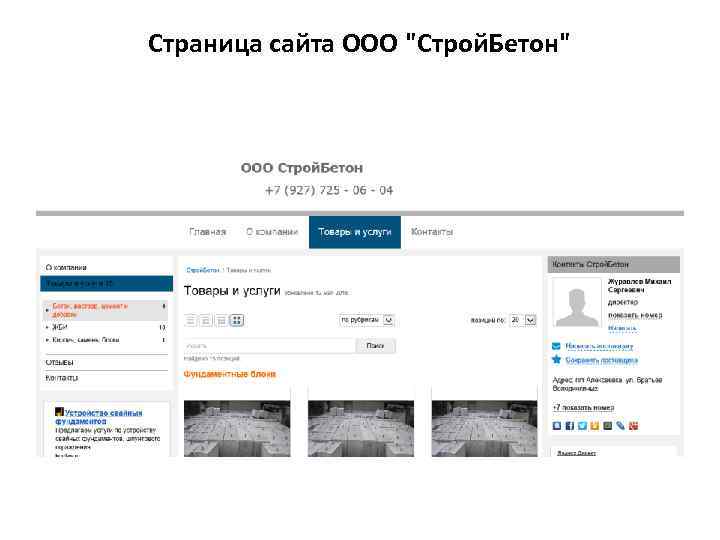Image resolution: width=720 pixels, height=540 pixels.
Task: Open Отзывы in left sidebar
Action: 59,362
